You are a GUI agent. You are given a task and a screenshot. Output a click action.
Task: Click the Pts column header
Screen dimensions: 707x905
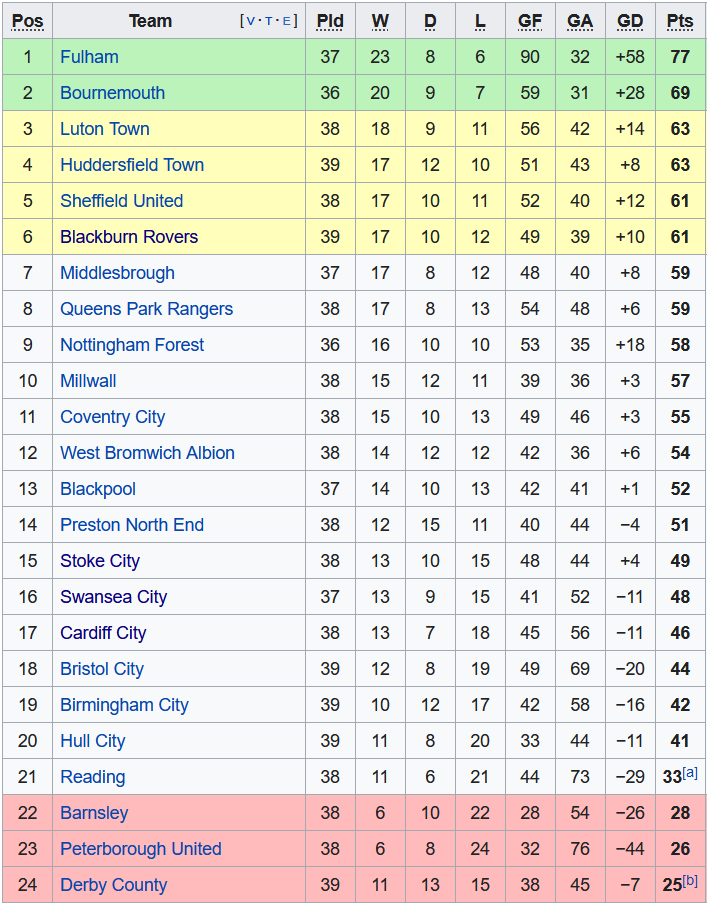point(680,21)
